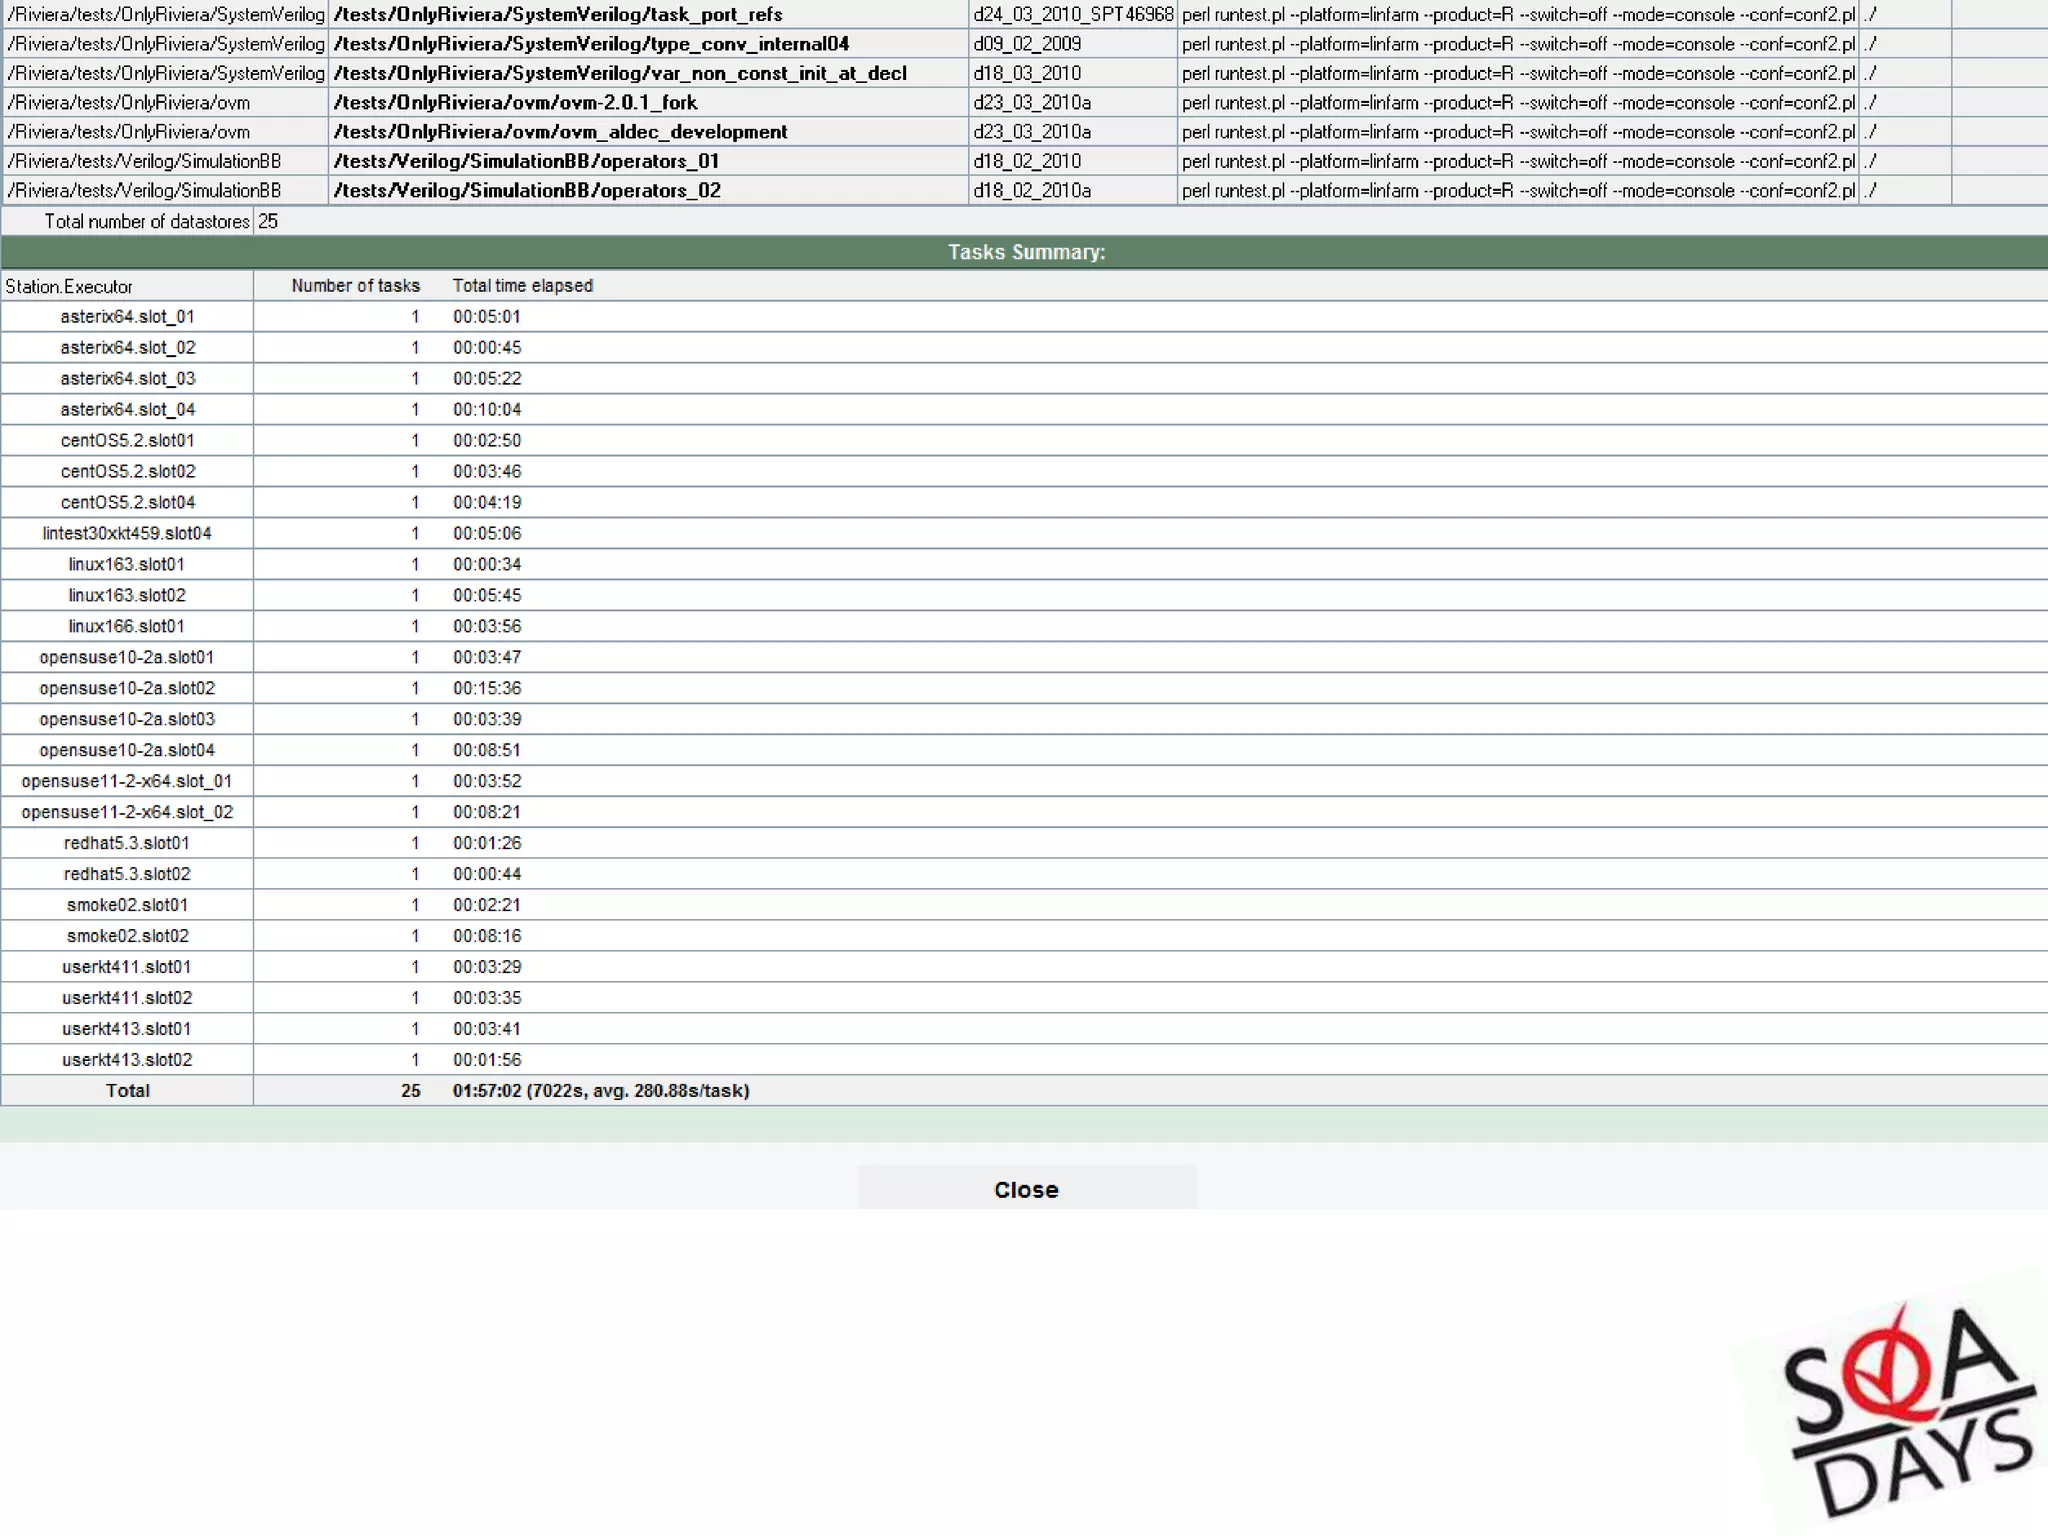Click the Total row at table bottom

point(127,1091)
